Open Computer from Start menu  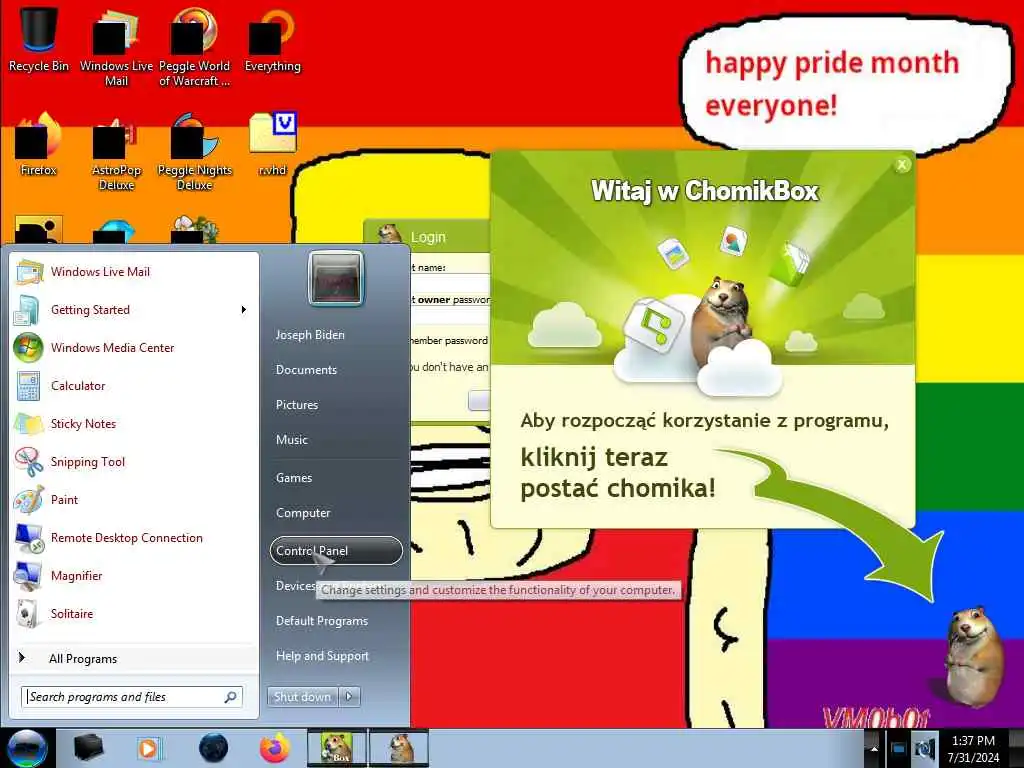[x=303, y=513]
